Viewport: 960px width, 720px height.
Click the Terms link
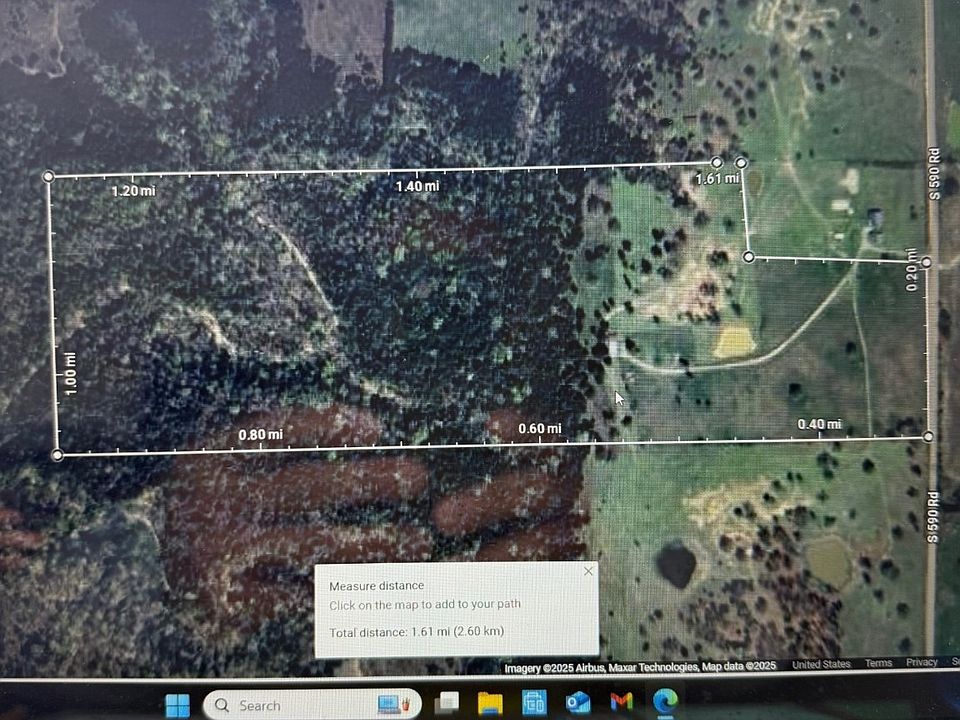[x=878, y=663]
